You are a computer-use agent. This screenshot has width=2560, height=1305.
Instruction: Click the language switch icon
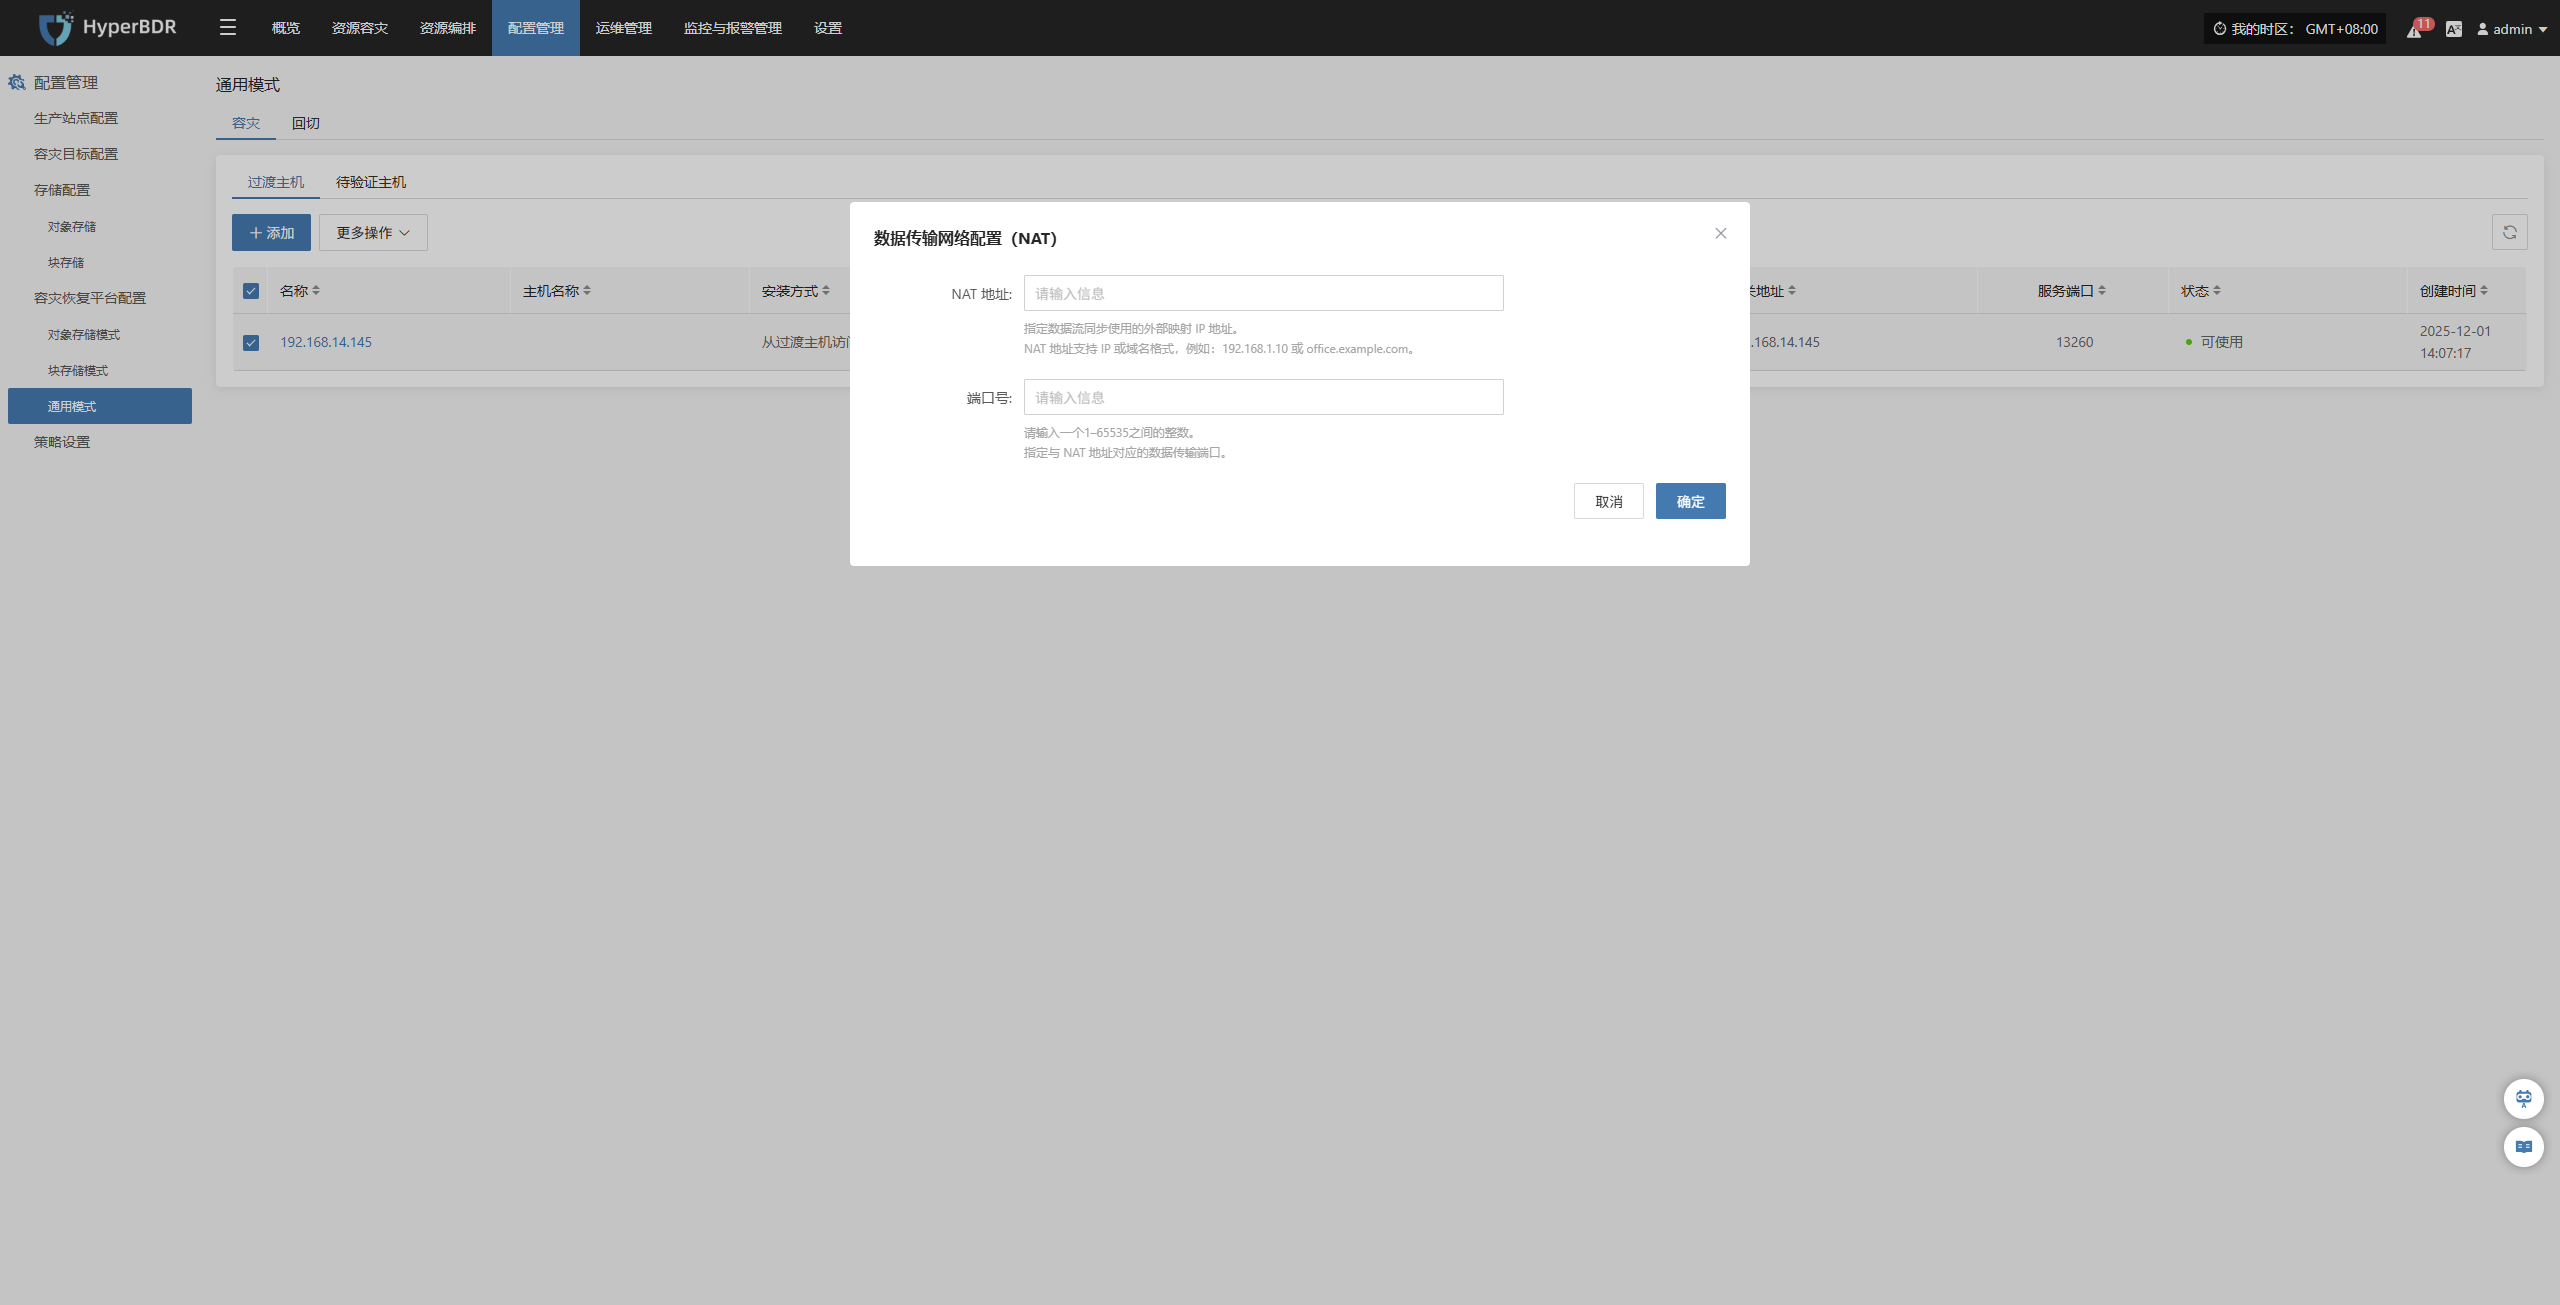(2453, 29)
